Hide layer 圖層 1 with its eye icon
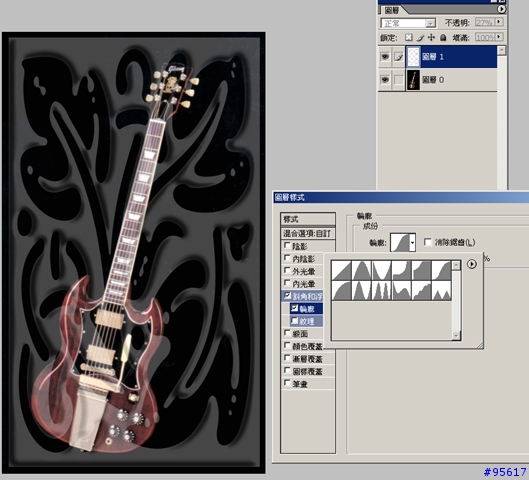 (x=385, y=57)
